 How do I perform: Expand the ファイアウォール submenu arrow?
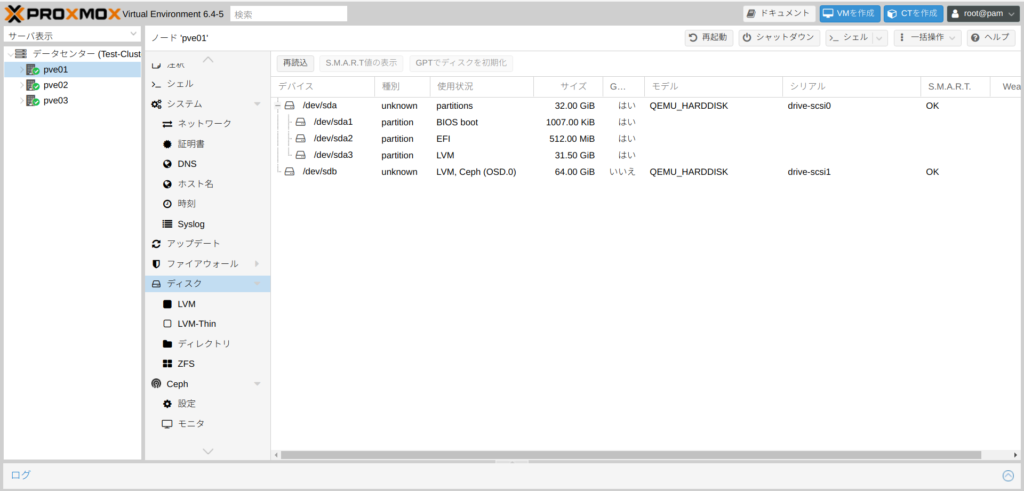click(257, 264)
